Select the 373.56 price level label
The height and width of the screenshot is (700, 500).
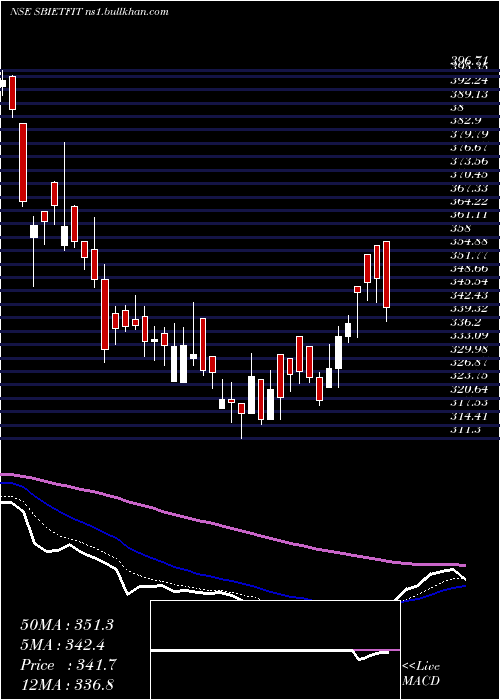click(468, 161)
